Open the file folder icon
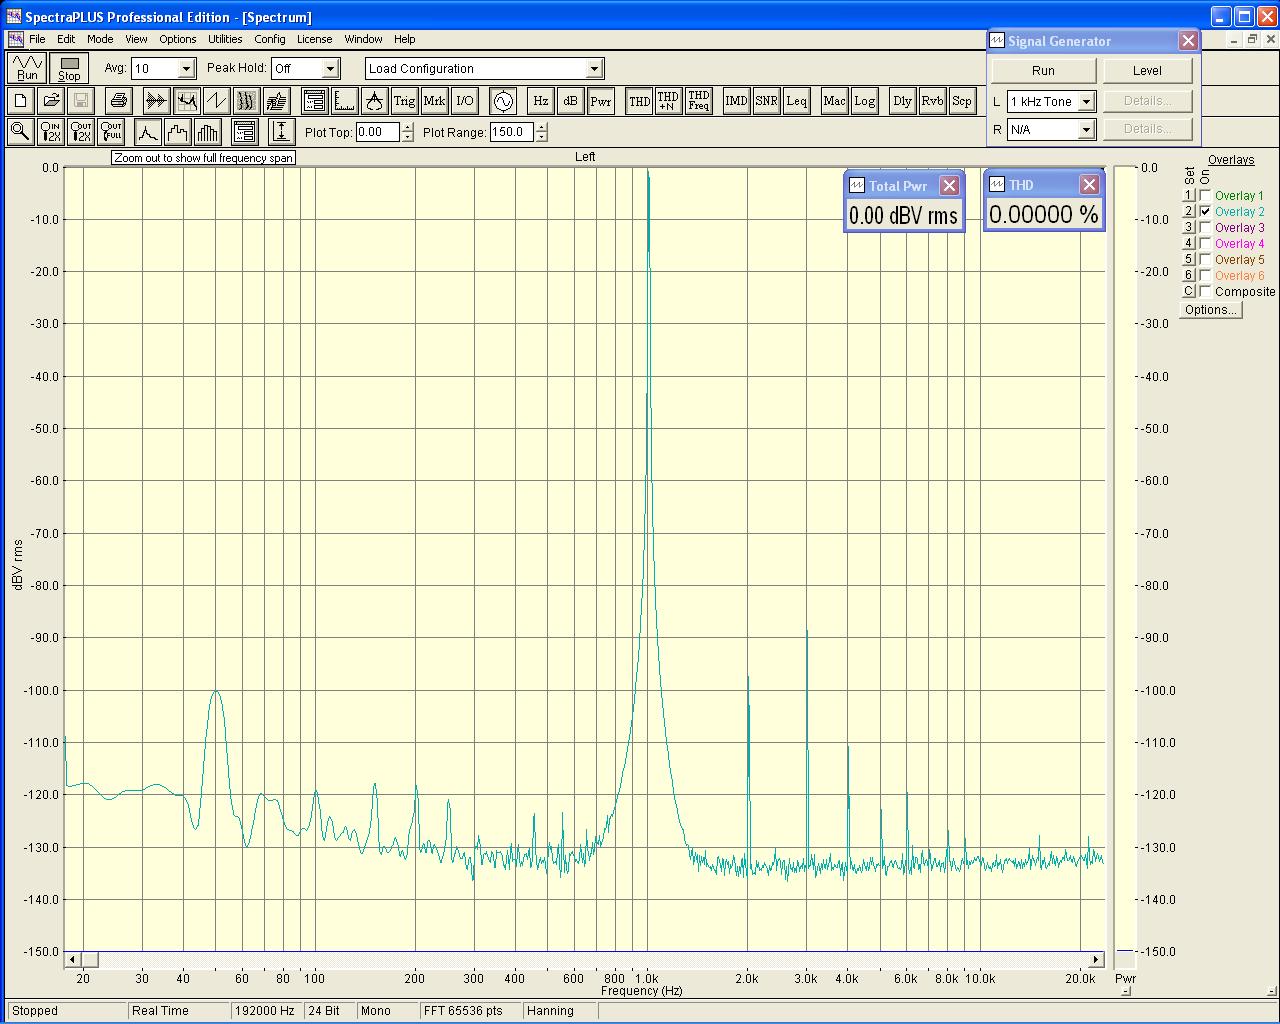 click(51, 101)
